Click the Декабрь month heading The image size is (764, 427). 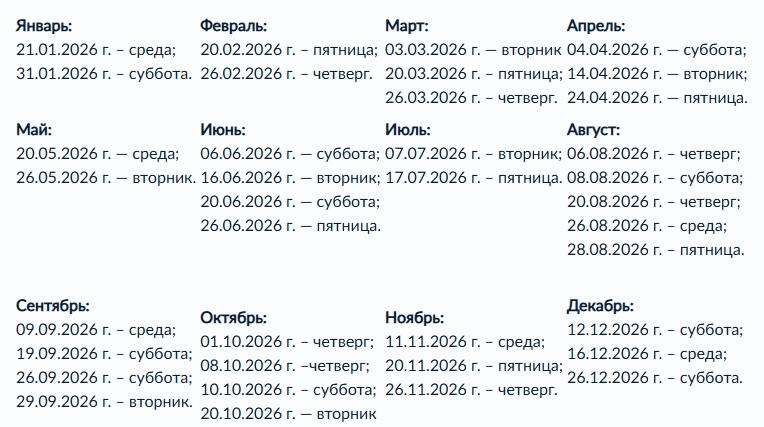pyautogui.click(x=600, y=306)
